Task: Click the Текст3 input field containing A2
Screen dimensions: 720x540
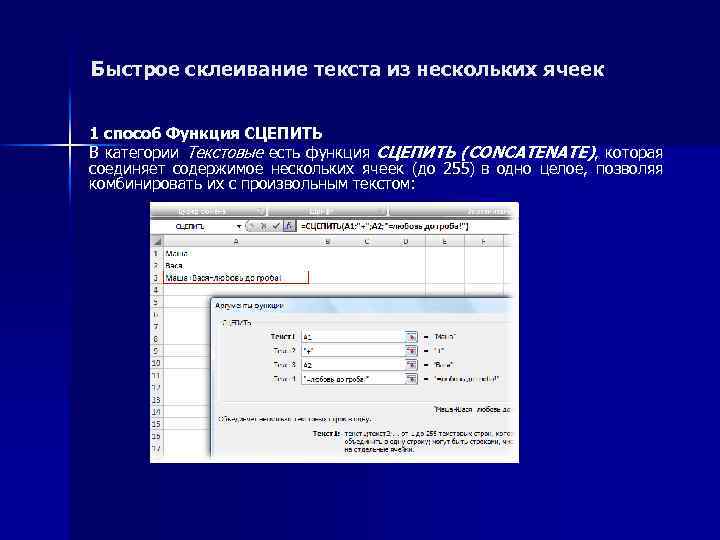Action: pyautogui.click(x=353, y=365)
